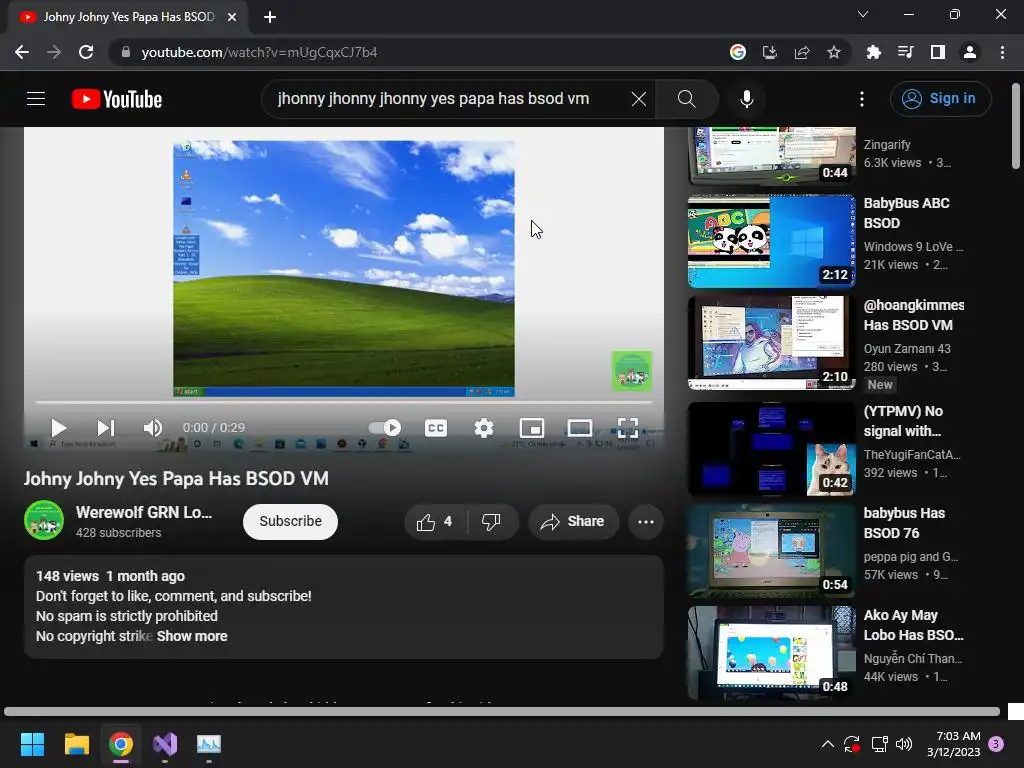Open the Chrome profile icon
This screenshot has height=768, width=1024.
coord(969,52)
